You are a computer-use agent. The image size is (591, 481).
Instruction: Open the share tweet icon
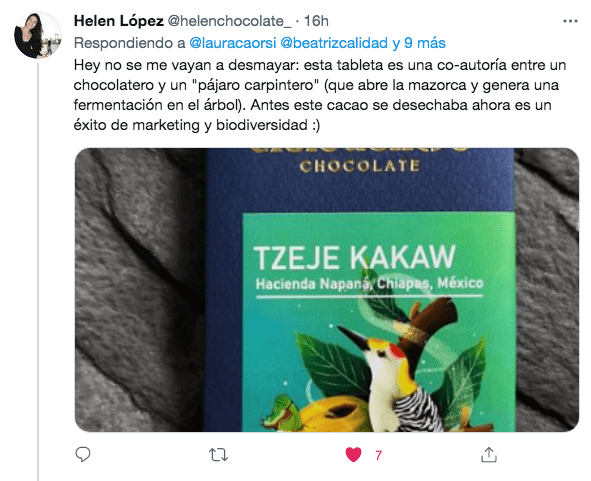click(x=489, y=455)
